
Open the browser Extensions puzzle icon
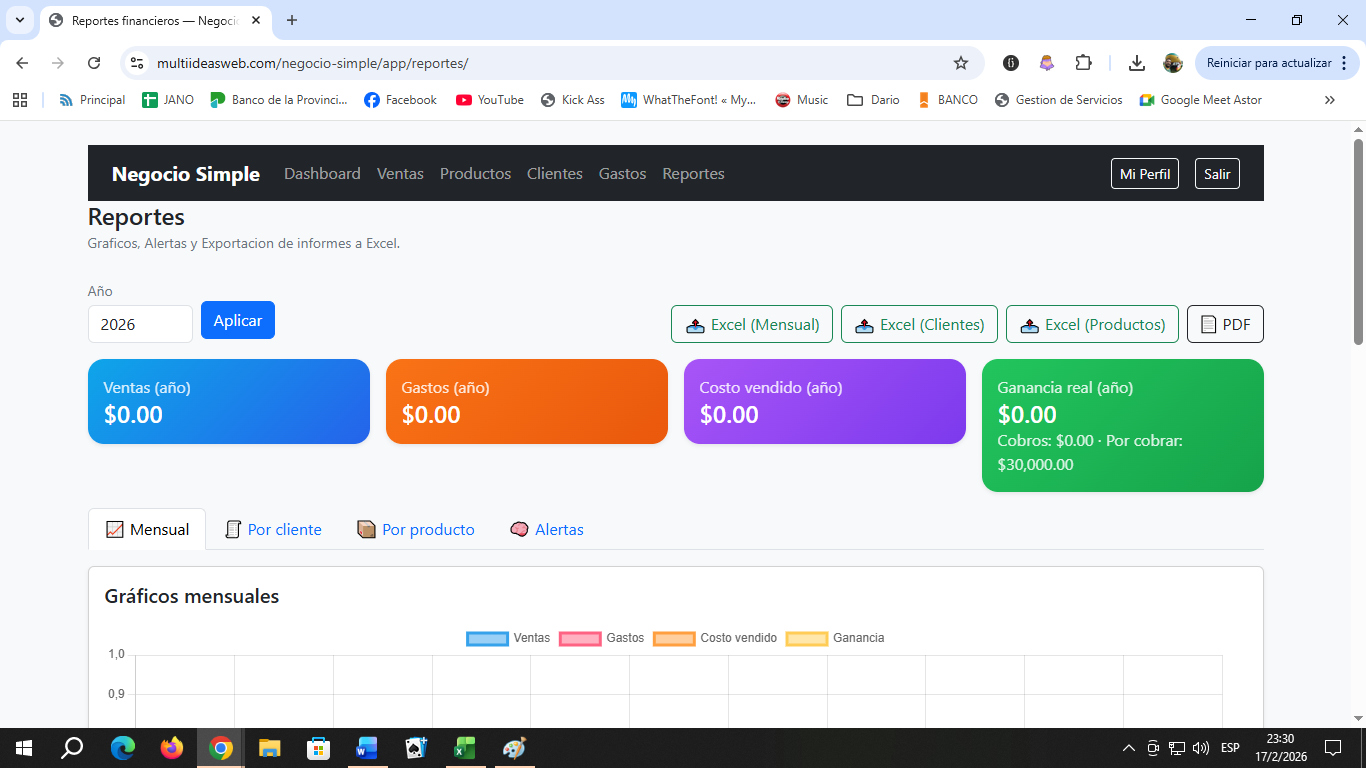point(1084,62)
